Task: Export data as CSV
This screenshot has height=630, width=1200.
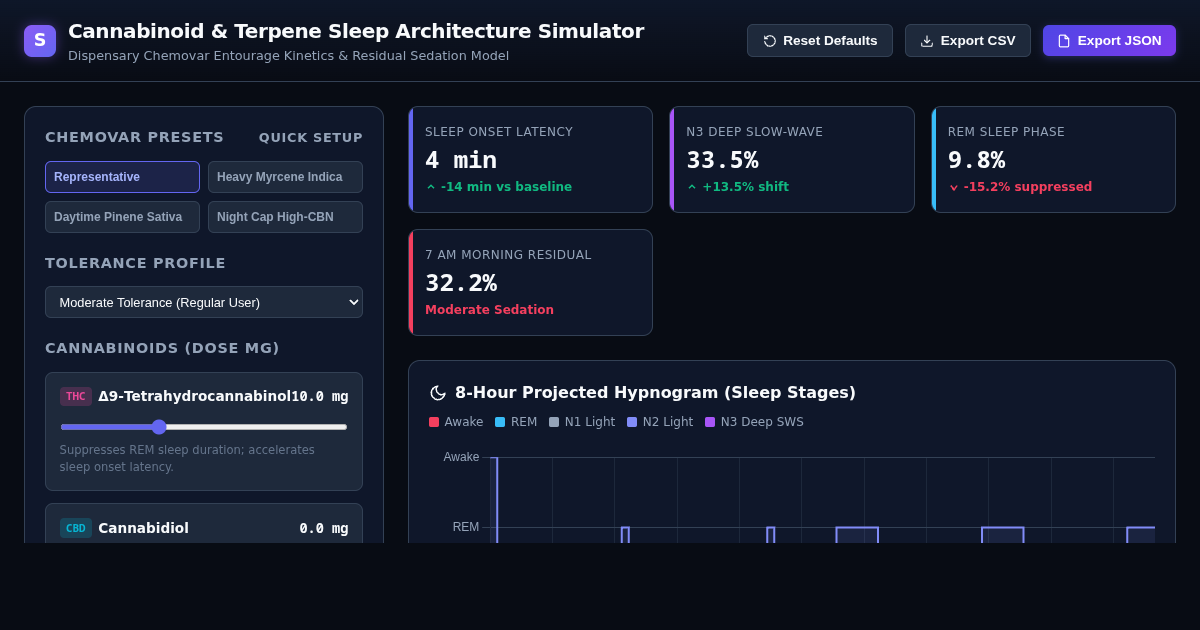Action: [x=968, y=41]
